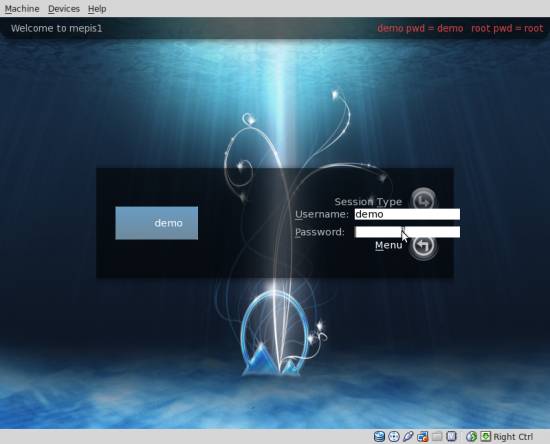Screen dimensions: 550x444
Task: Click the hard disk activity icon
Action: pyautogui.click(x=379, y=437)
